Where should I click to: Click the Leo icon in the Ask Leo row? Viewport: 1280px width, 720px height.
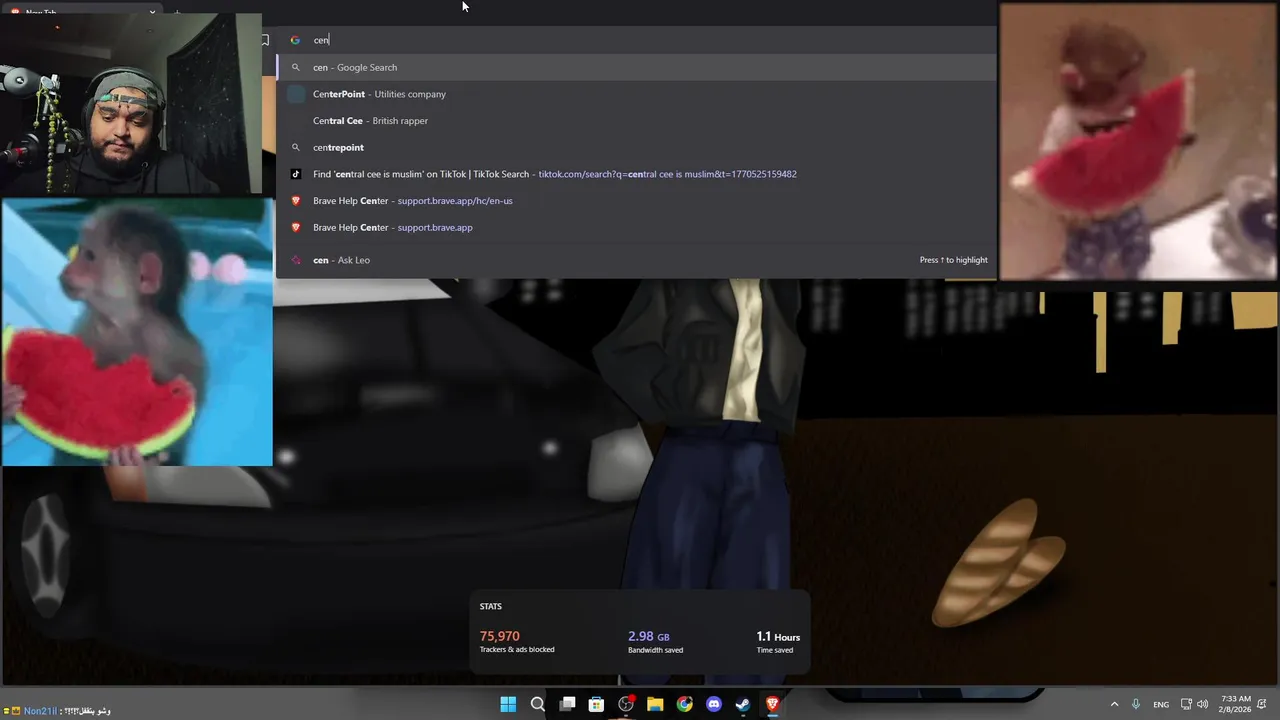pyautogui.click(x=295, y=260)
